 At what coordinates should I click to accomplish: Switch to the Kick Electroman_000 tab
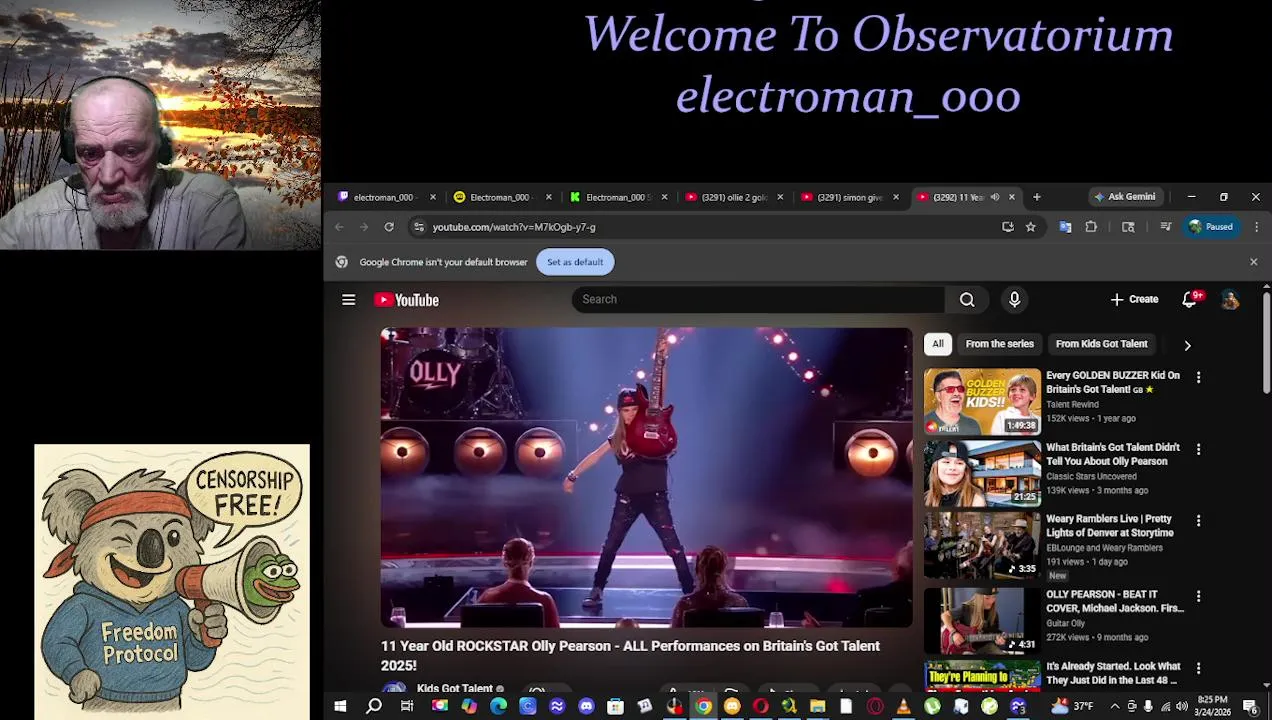[x=619, y=197]
